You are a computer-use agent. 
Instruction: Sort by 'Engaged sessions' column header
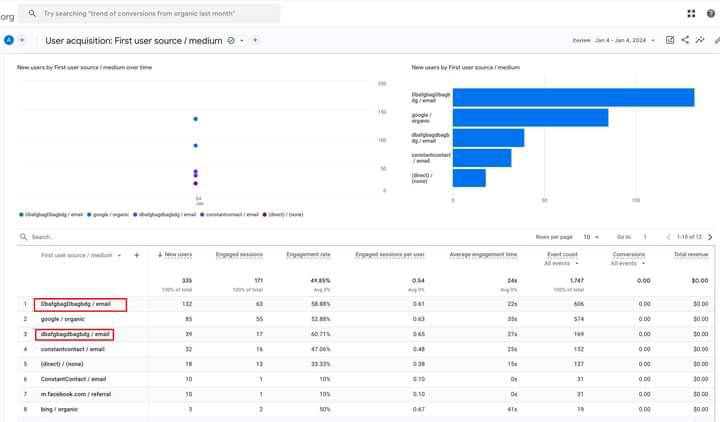coord(239,254)
